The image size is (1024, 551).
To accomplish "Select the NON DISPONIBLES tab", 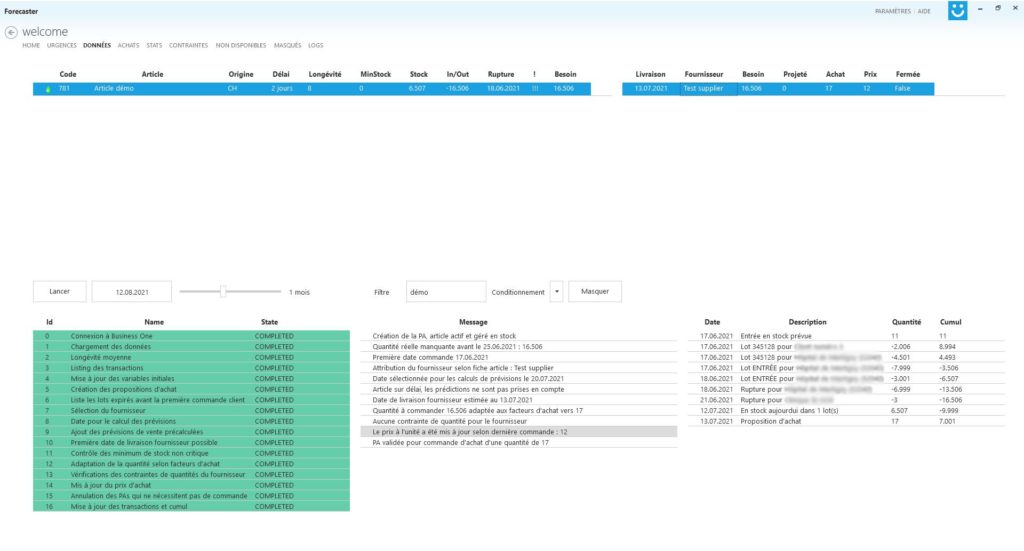I will coord(241,45).
